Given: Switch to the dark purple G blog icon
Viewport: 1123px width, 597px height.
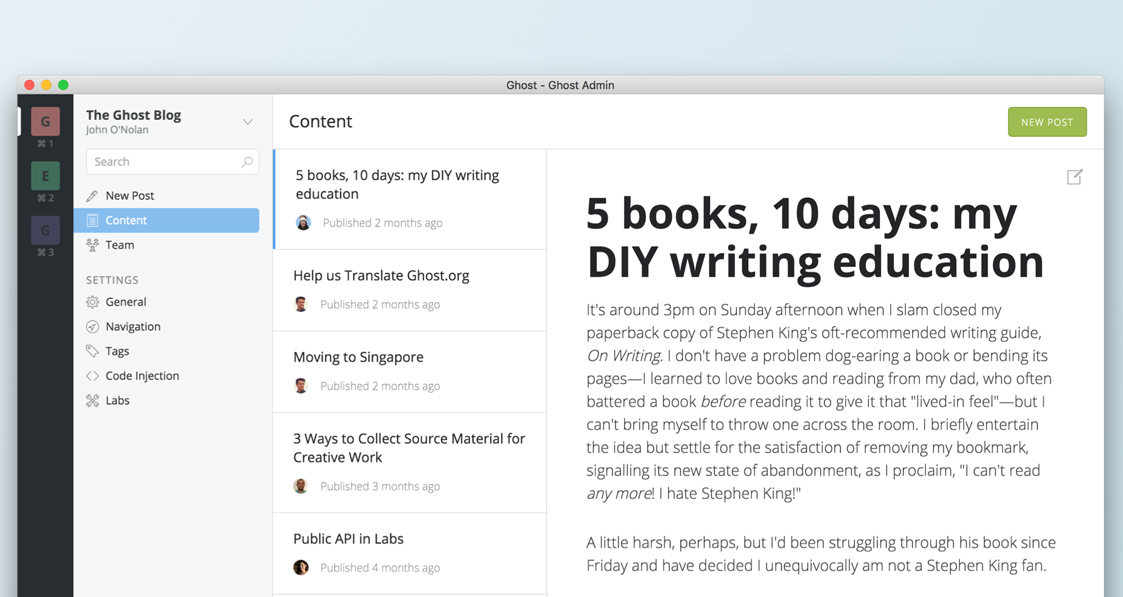Looking at the screenshot, I should click(x=45, y=230).
